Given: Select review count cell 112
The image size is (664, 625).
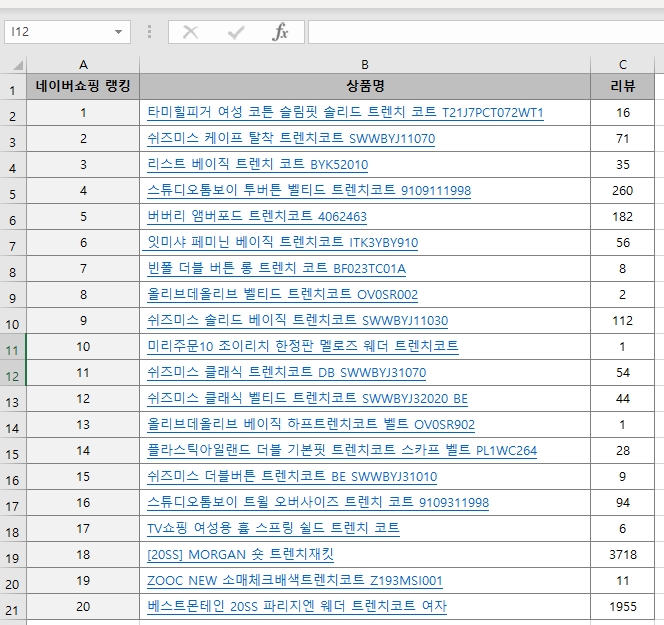Looking at the screenshot, I should 622,321.
